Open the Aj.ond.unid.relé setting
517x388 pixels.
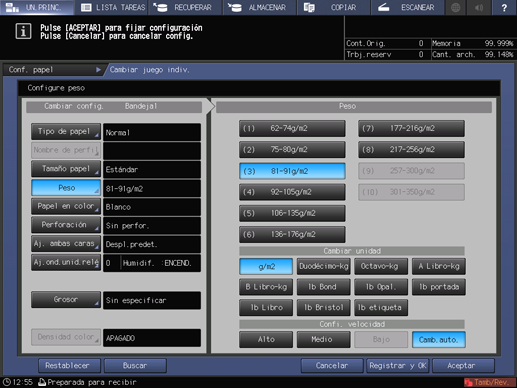(66, 262)
